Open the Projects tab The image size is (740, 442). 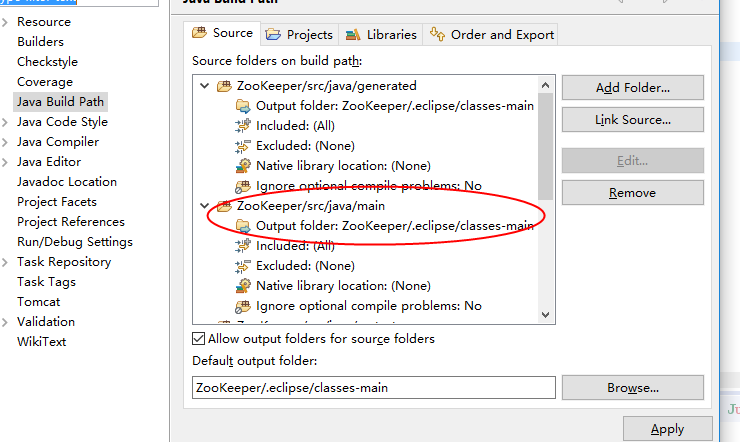point(299,34)
